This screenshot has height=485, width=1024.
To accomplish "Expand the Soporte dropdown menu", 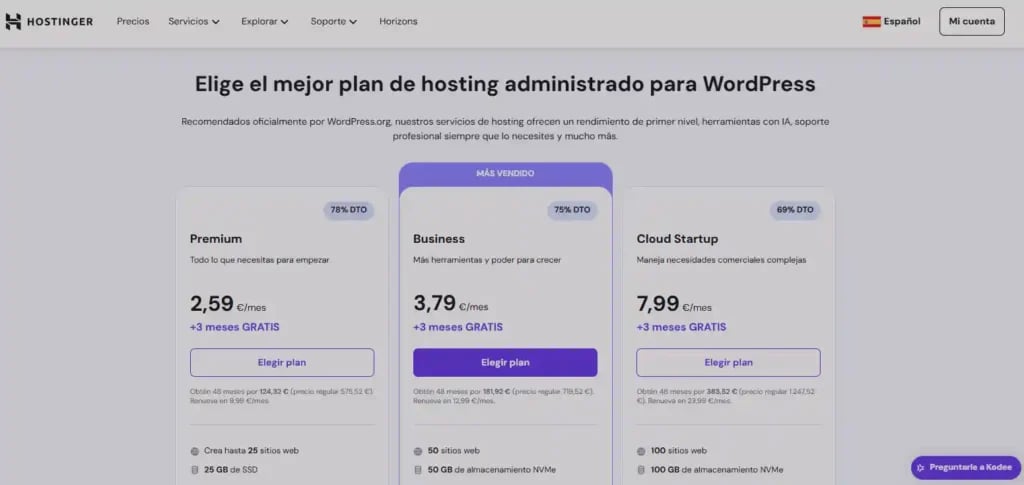I will coord(334,22).
